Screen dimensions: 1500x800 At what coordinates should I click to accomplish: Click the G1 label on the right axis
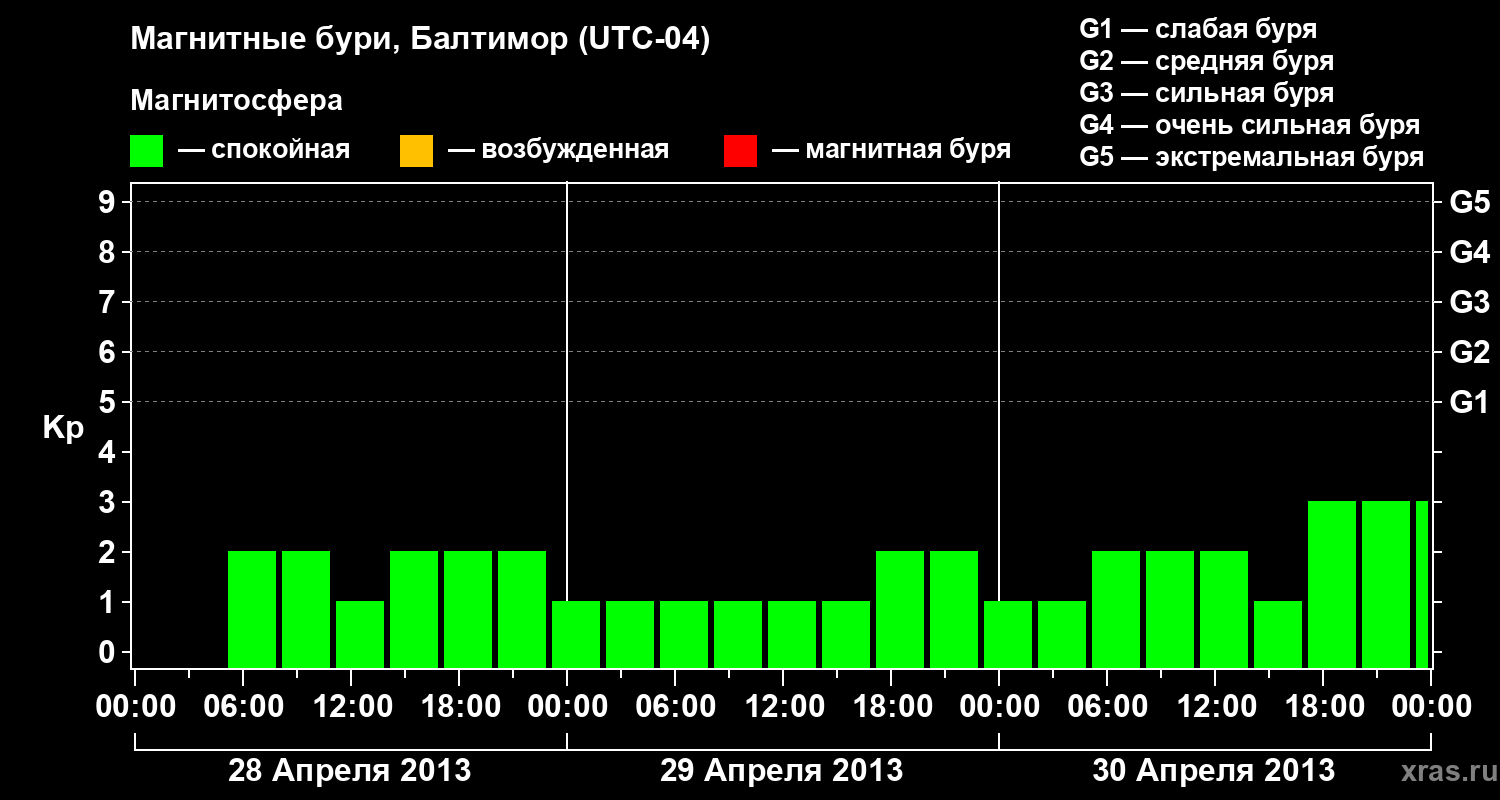tap(1469, 402)
